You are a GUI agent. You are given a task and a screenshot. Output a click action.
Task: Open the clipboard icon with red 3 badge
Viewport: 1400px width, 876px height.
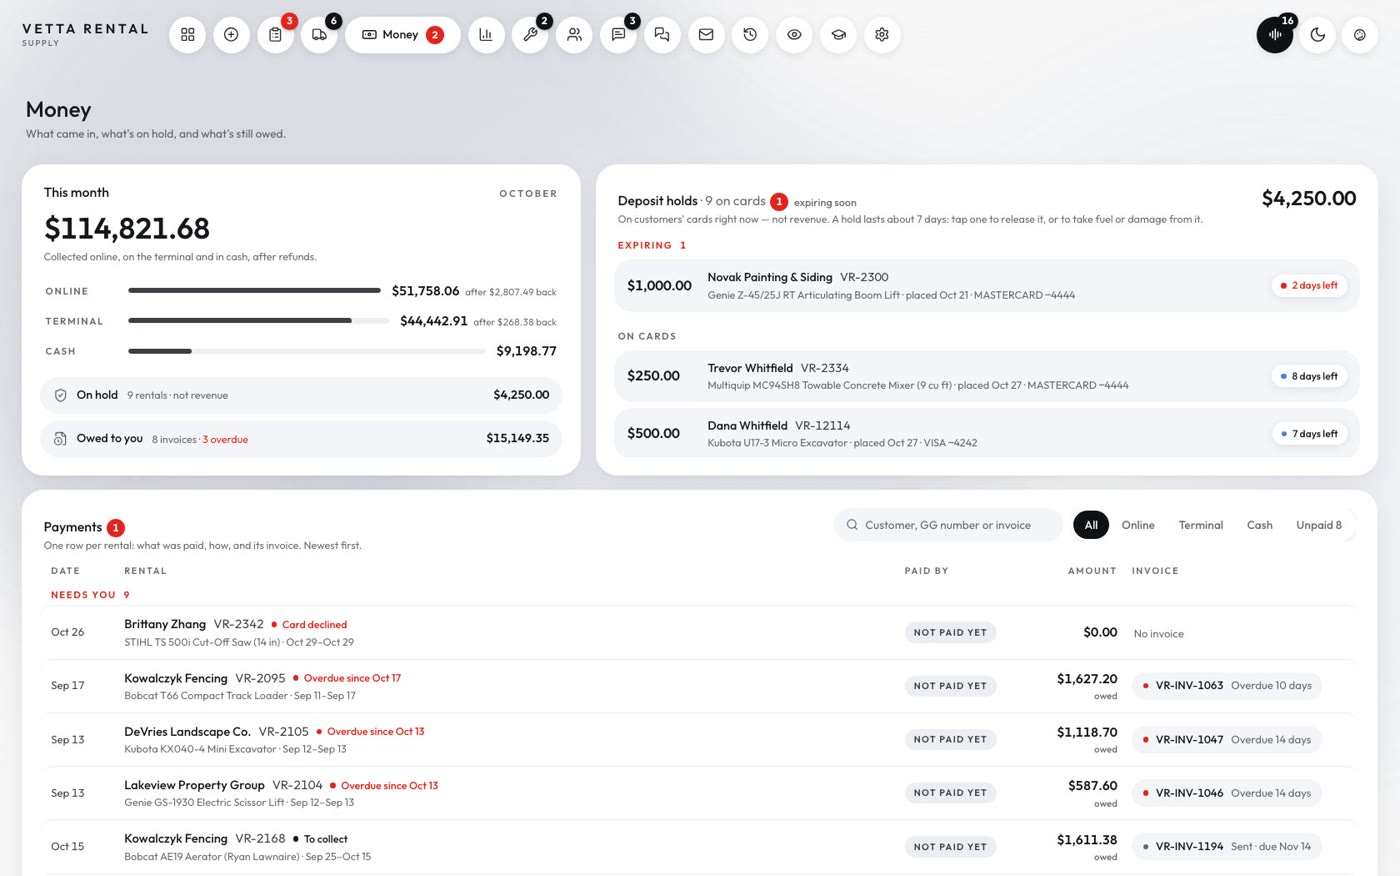click(275, 35)
